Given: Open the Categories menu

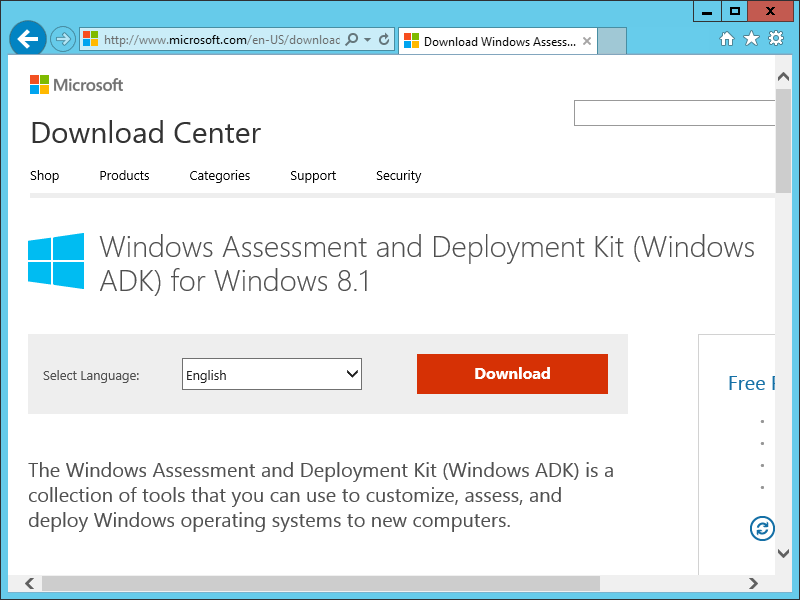Looking at the screenshot, I should (220, 176).
